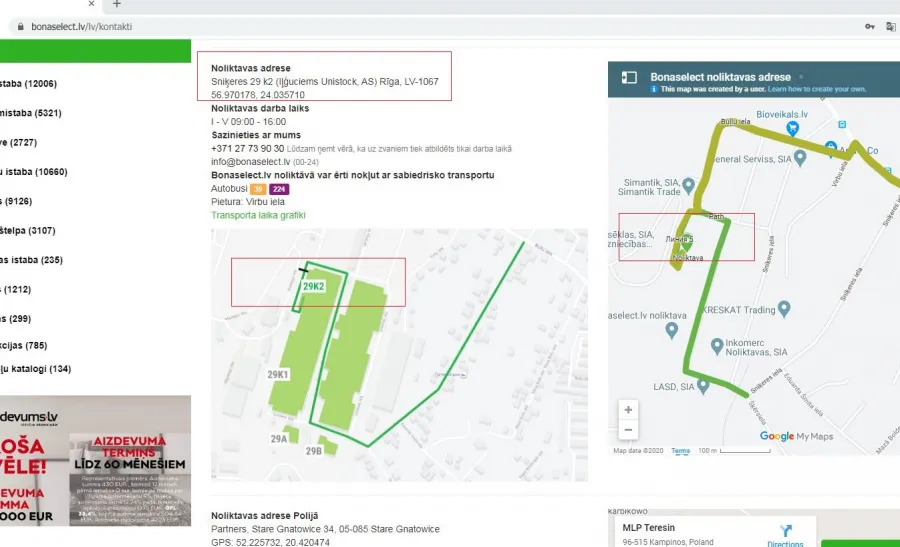
Task: Click the 29A building label on site map
Action: tap(278, 439)
